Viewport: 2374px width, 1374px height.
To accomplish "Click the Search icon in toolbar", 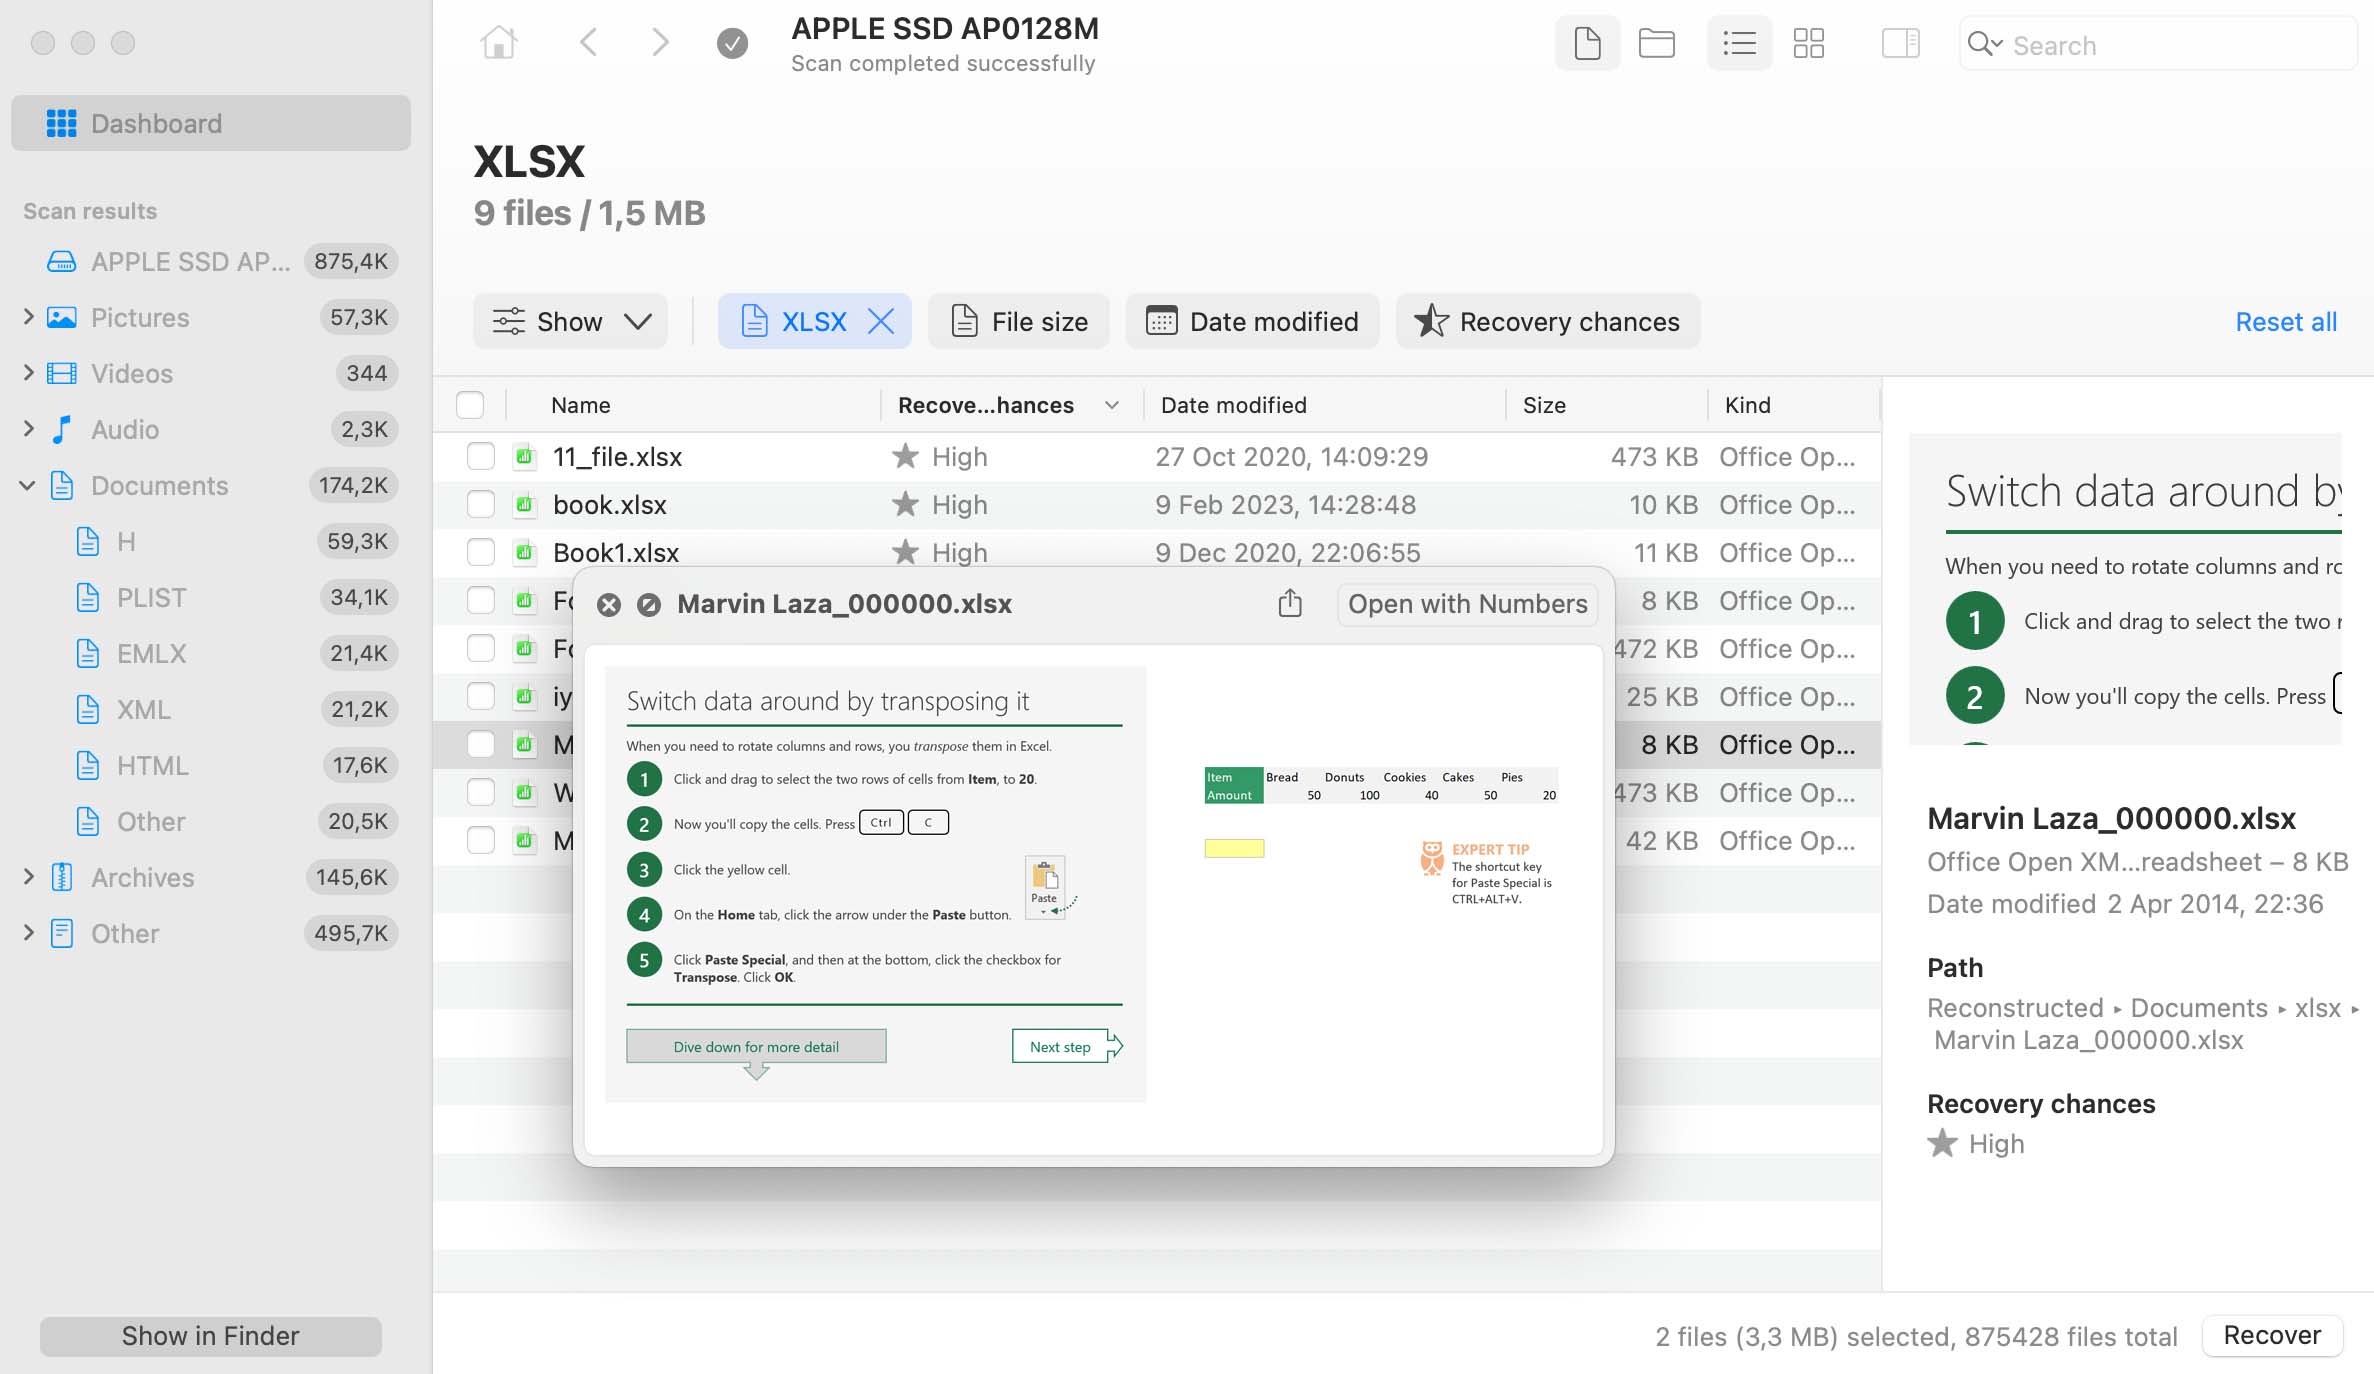I will [1985, 44].
